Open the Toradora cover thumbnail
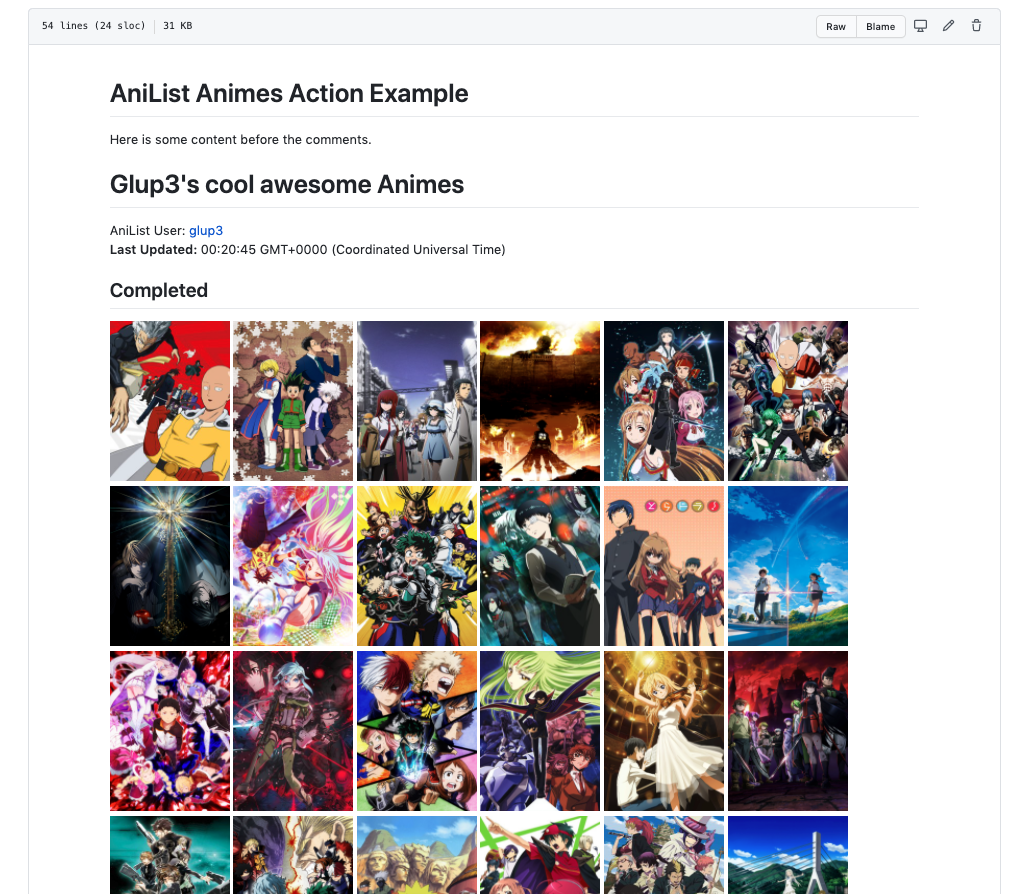The image size is (1022, 894). click(x=664, y=566)
